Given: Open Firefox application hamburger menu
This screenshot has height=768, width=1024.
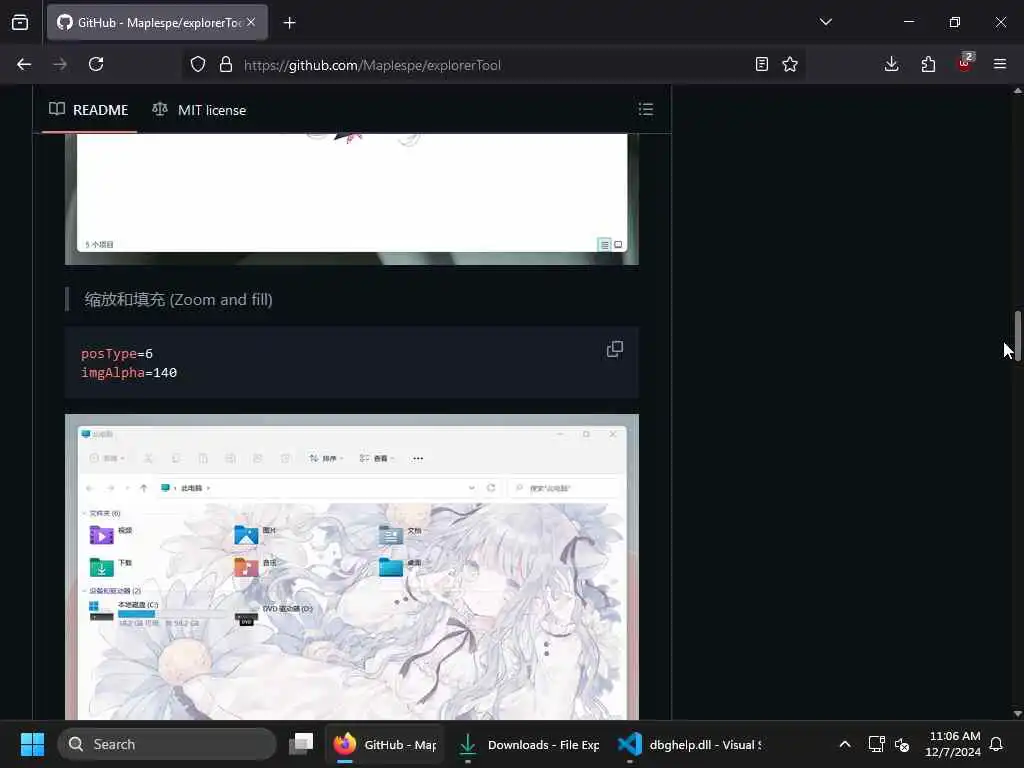Looking at the screenshot, I should [x=1000, y=64].
